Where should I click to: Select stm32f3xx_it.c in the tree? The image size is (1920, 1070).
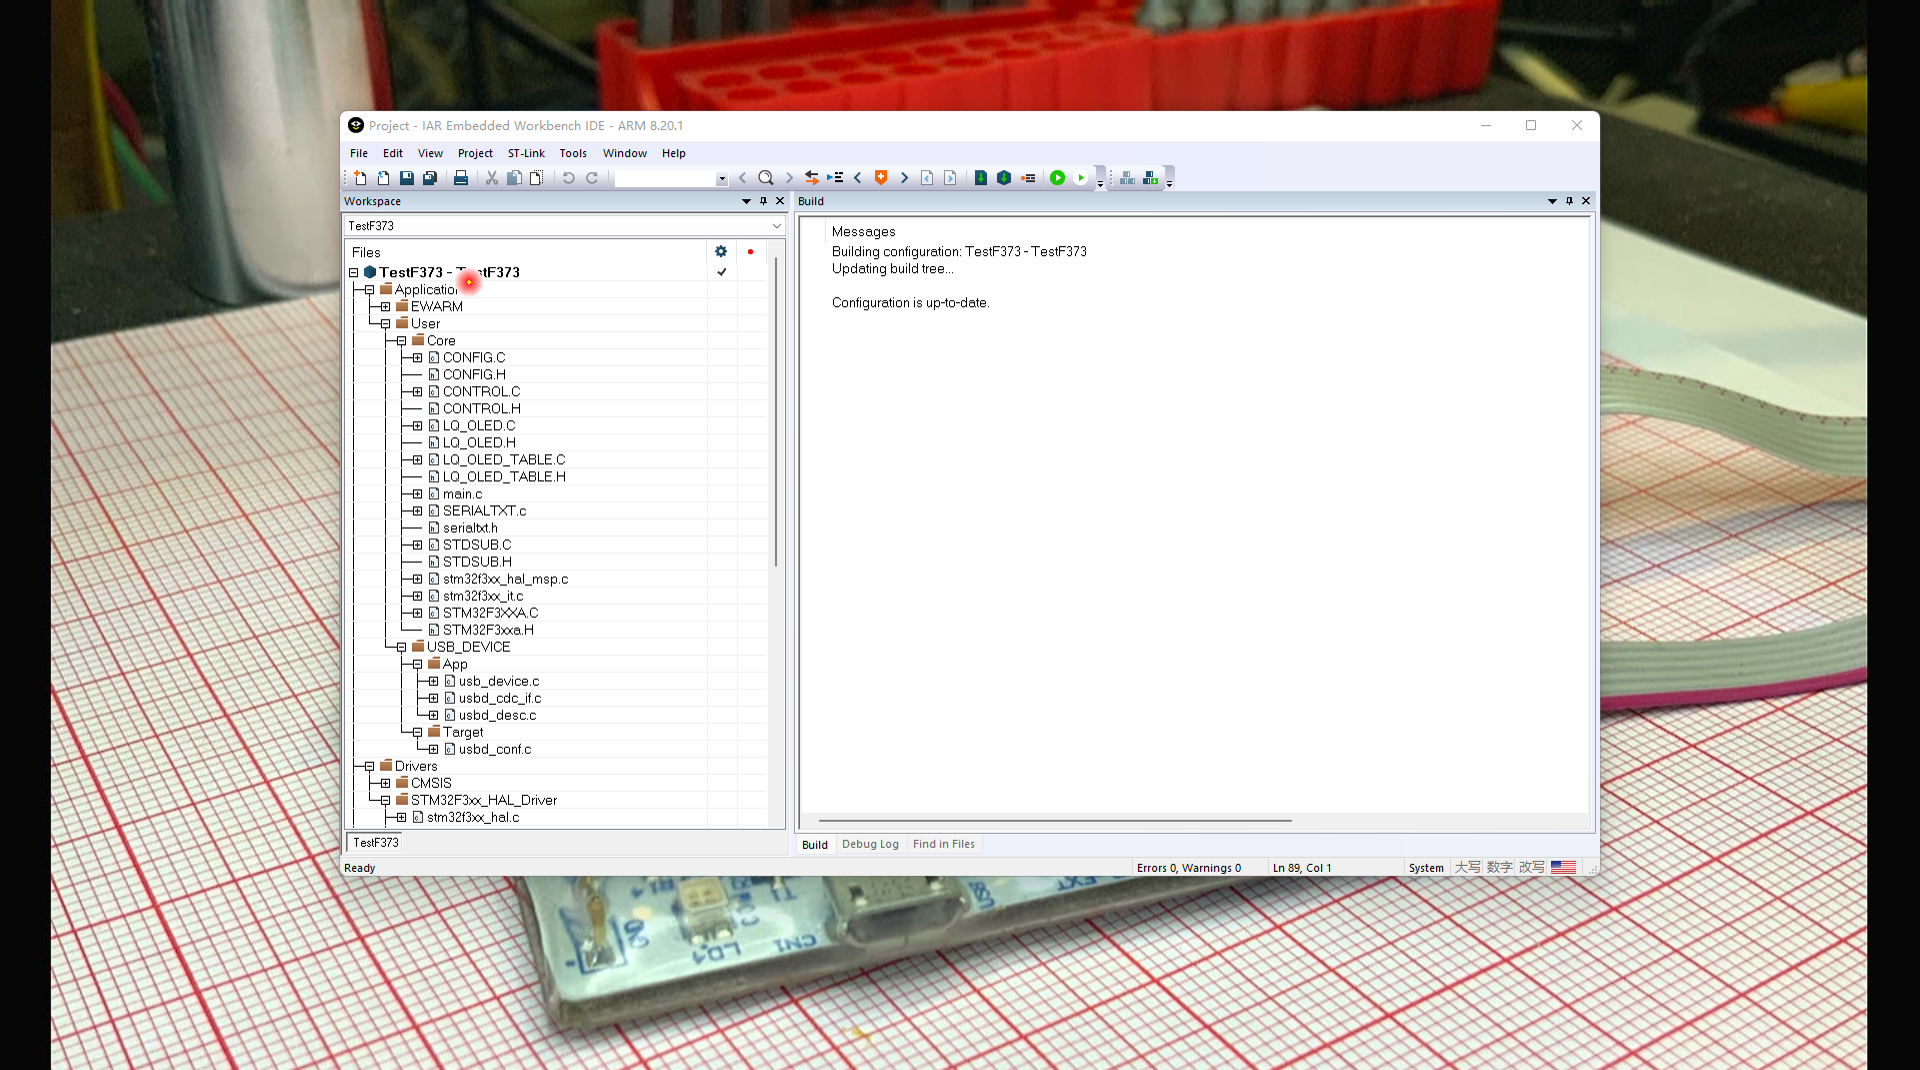[482, 596]
